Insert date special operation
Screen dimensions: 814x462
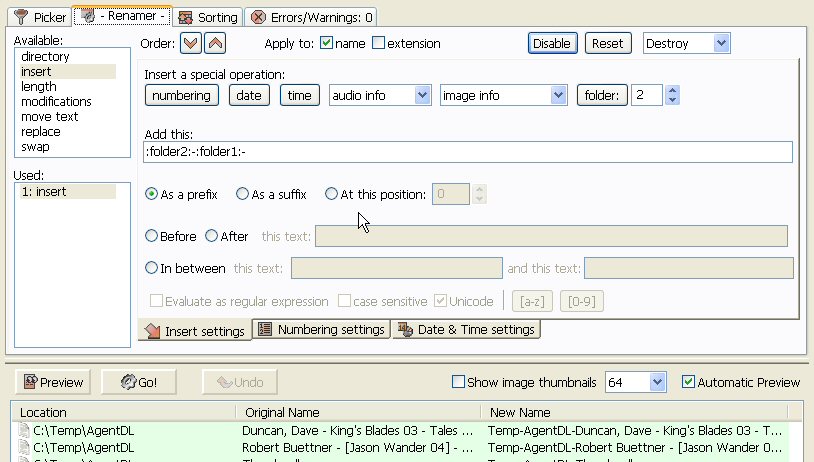[x=249, y=95]
